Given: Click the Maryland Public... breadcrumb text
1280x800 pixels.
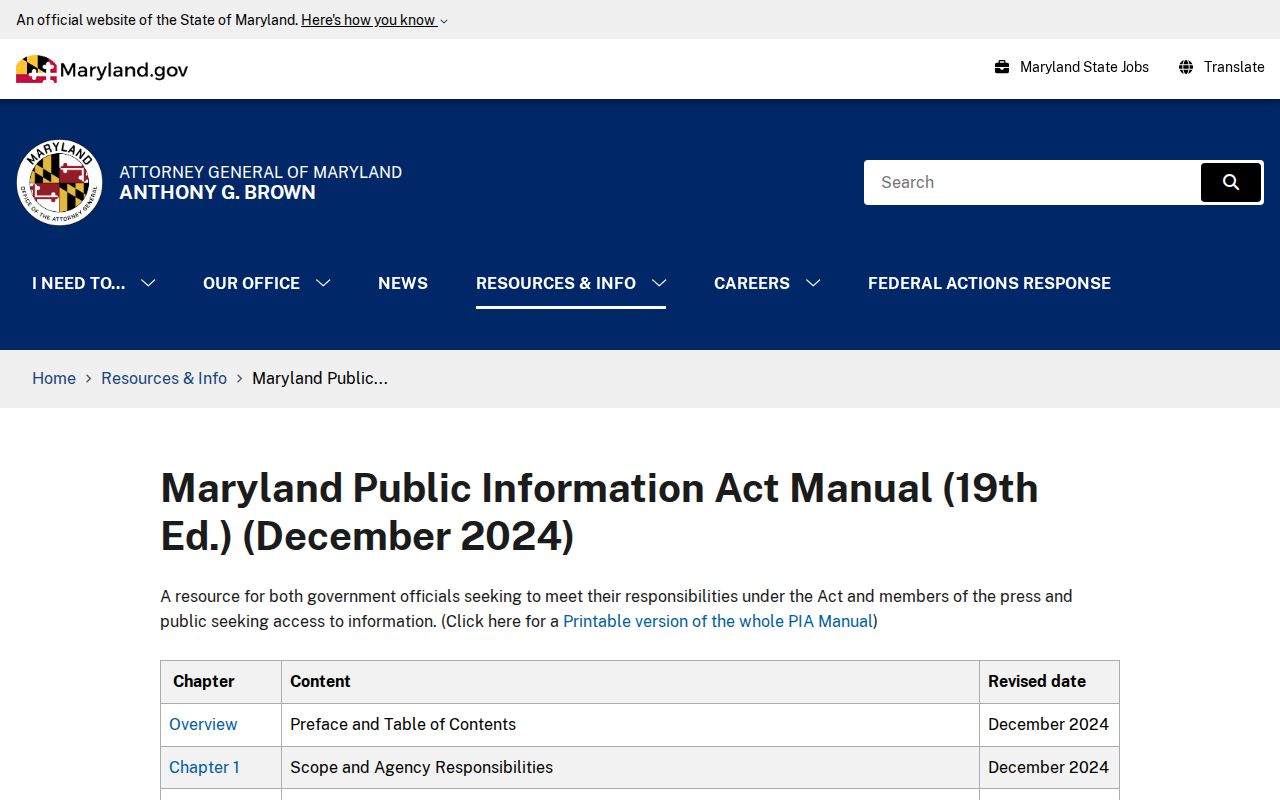Looking at the screenshot, I should coord(320,378).
